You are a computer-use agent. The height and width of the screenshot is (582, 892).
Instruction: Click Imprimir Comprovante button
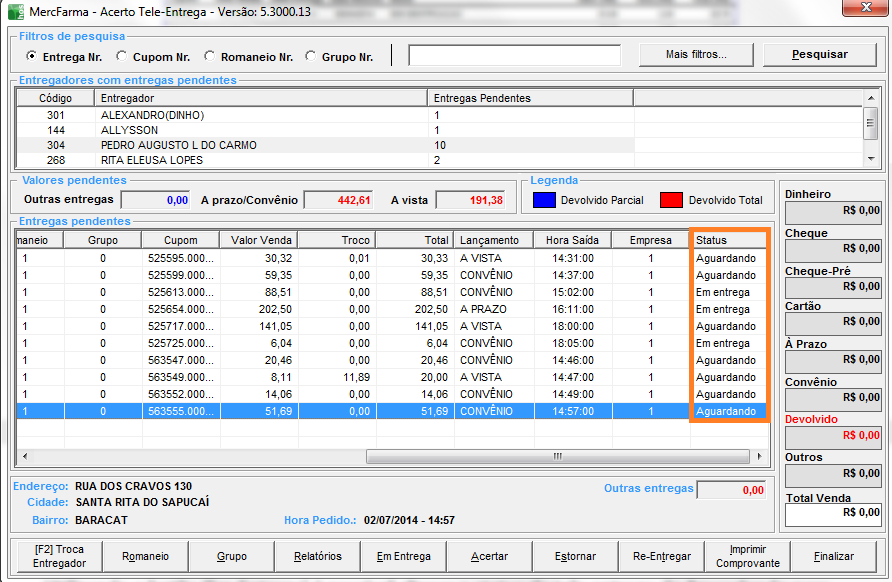pos(747,556)
